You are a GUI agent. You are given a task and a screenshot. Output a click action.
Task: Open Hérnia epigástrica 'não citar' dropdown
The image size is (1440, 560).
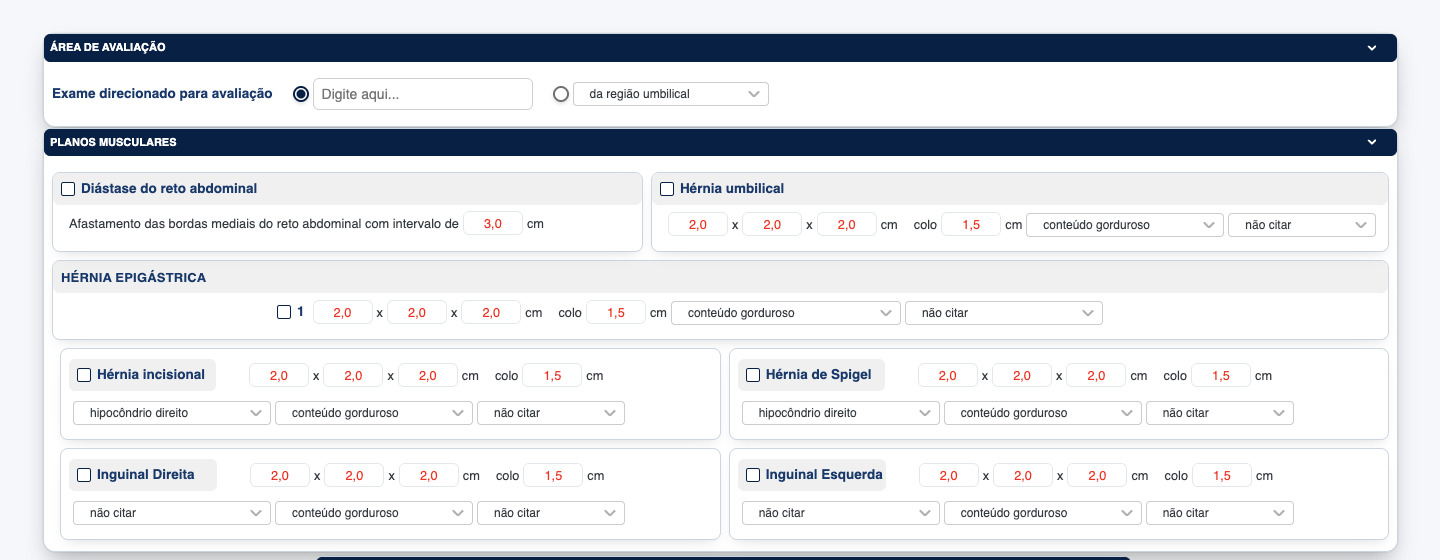point(1003,313)
